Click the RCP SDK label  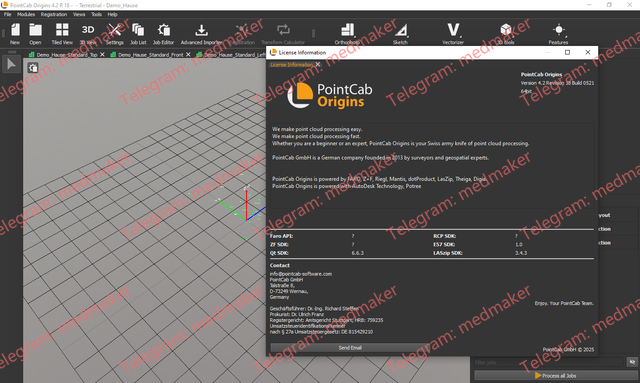(444, 236)
